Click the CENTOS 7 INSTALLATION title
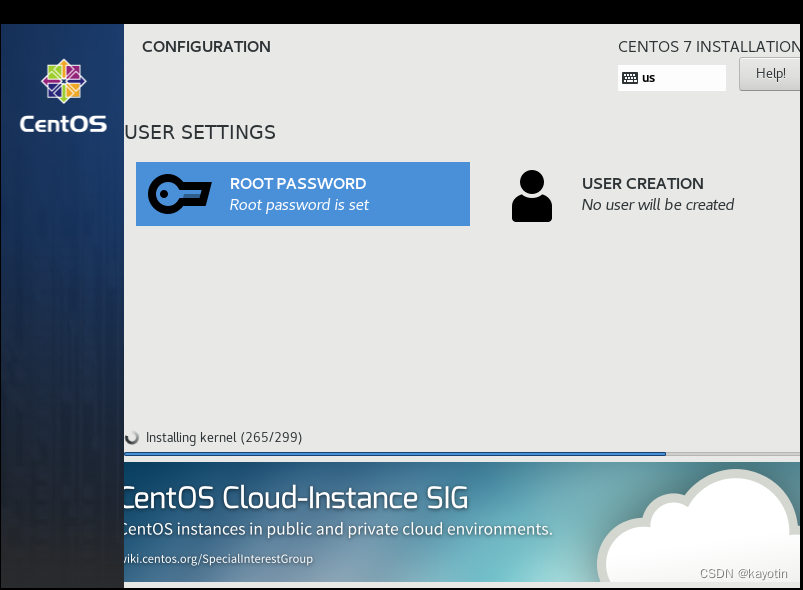This screenshot has height=590, width=803. [x=709, y=47]
